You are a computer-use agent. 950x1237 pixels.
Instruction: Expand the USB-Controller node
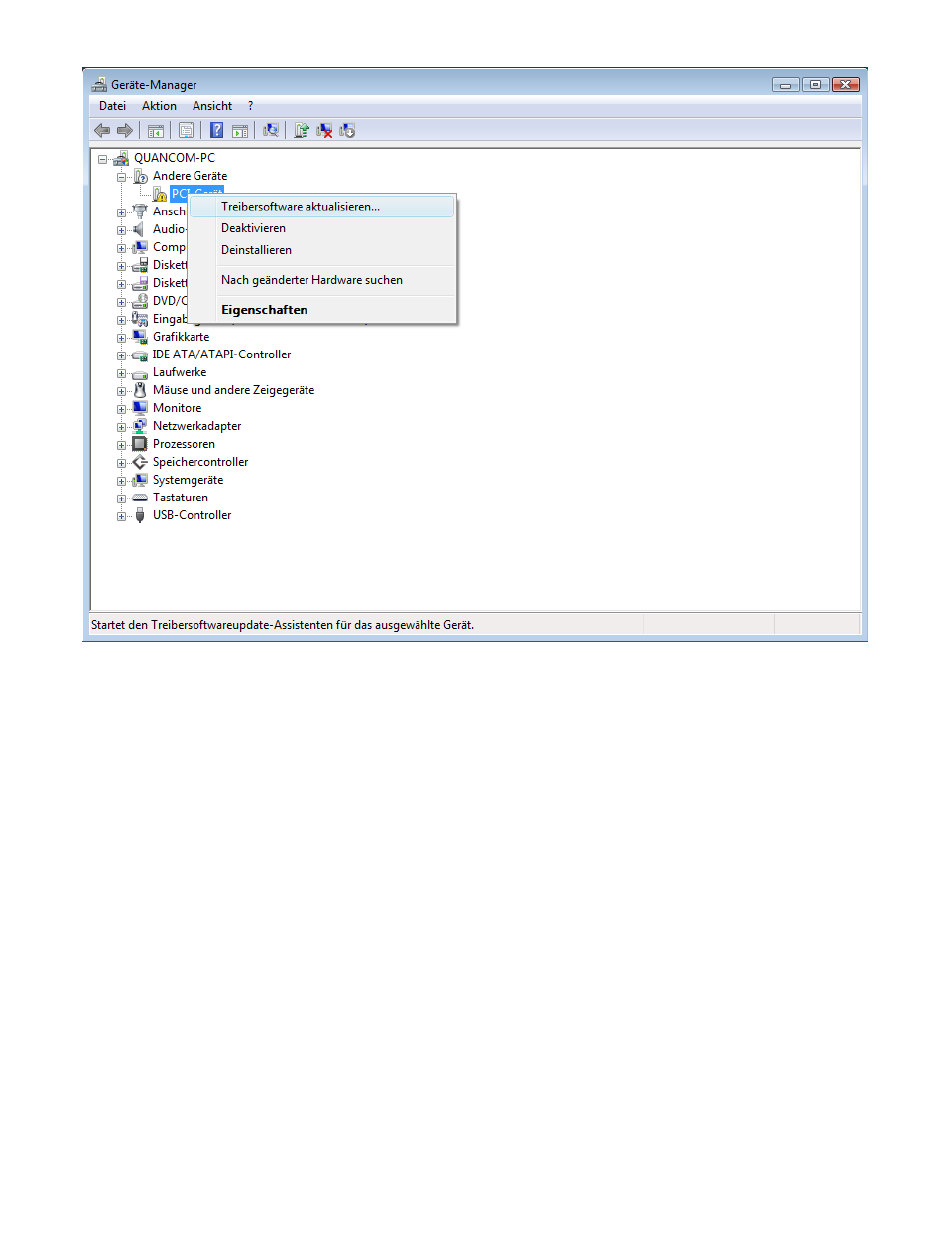pyautogui.click(x=122, y=517)
